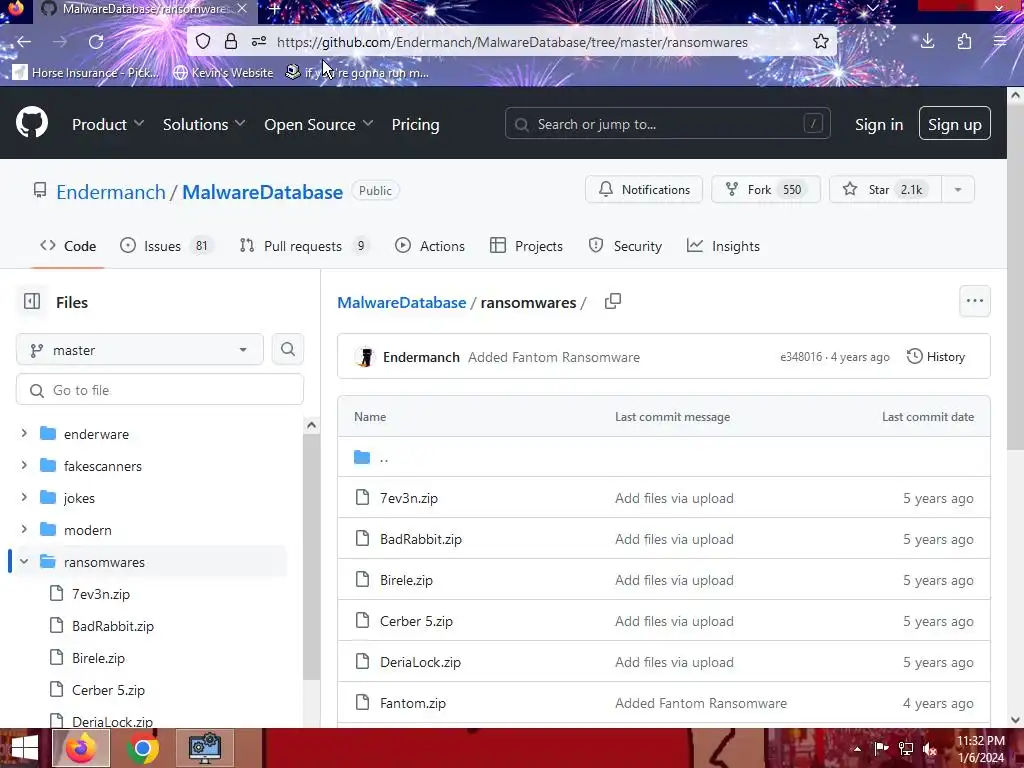Click commit hash e348016
Screen dimensions: 1024x768
click(x=801, y=357)
